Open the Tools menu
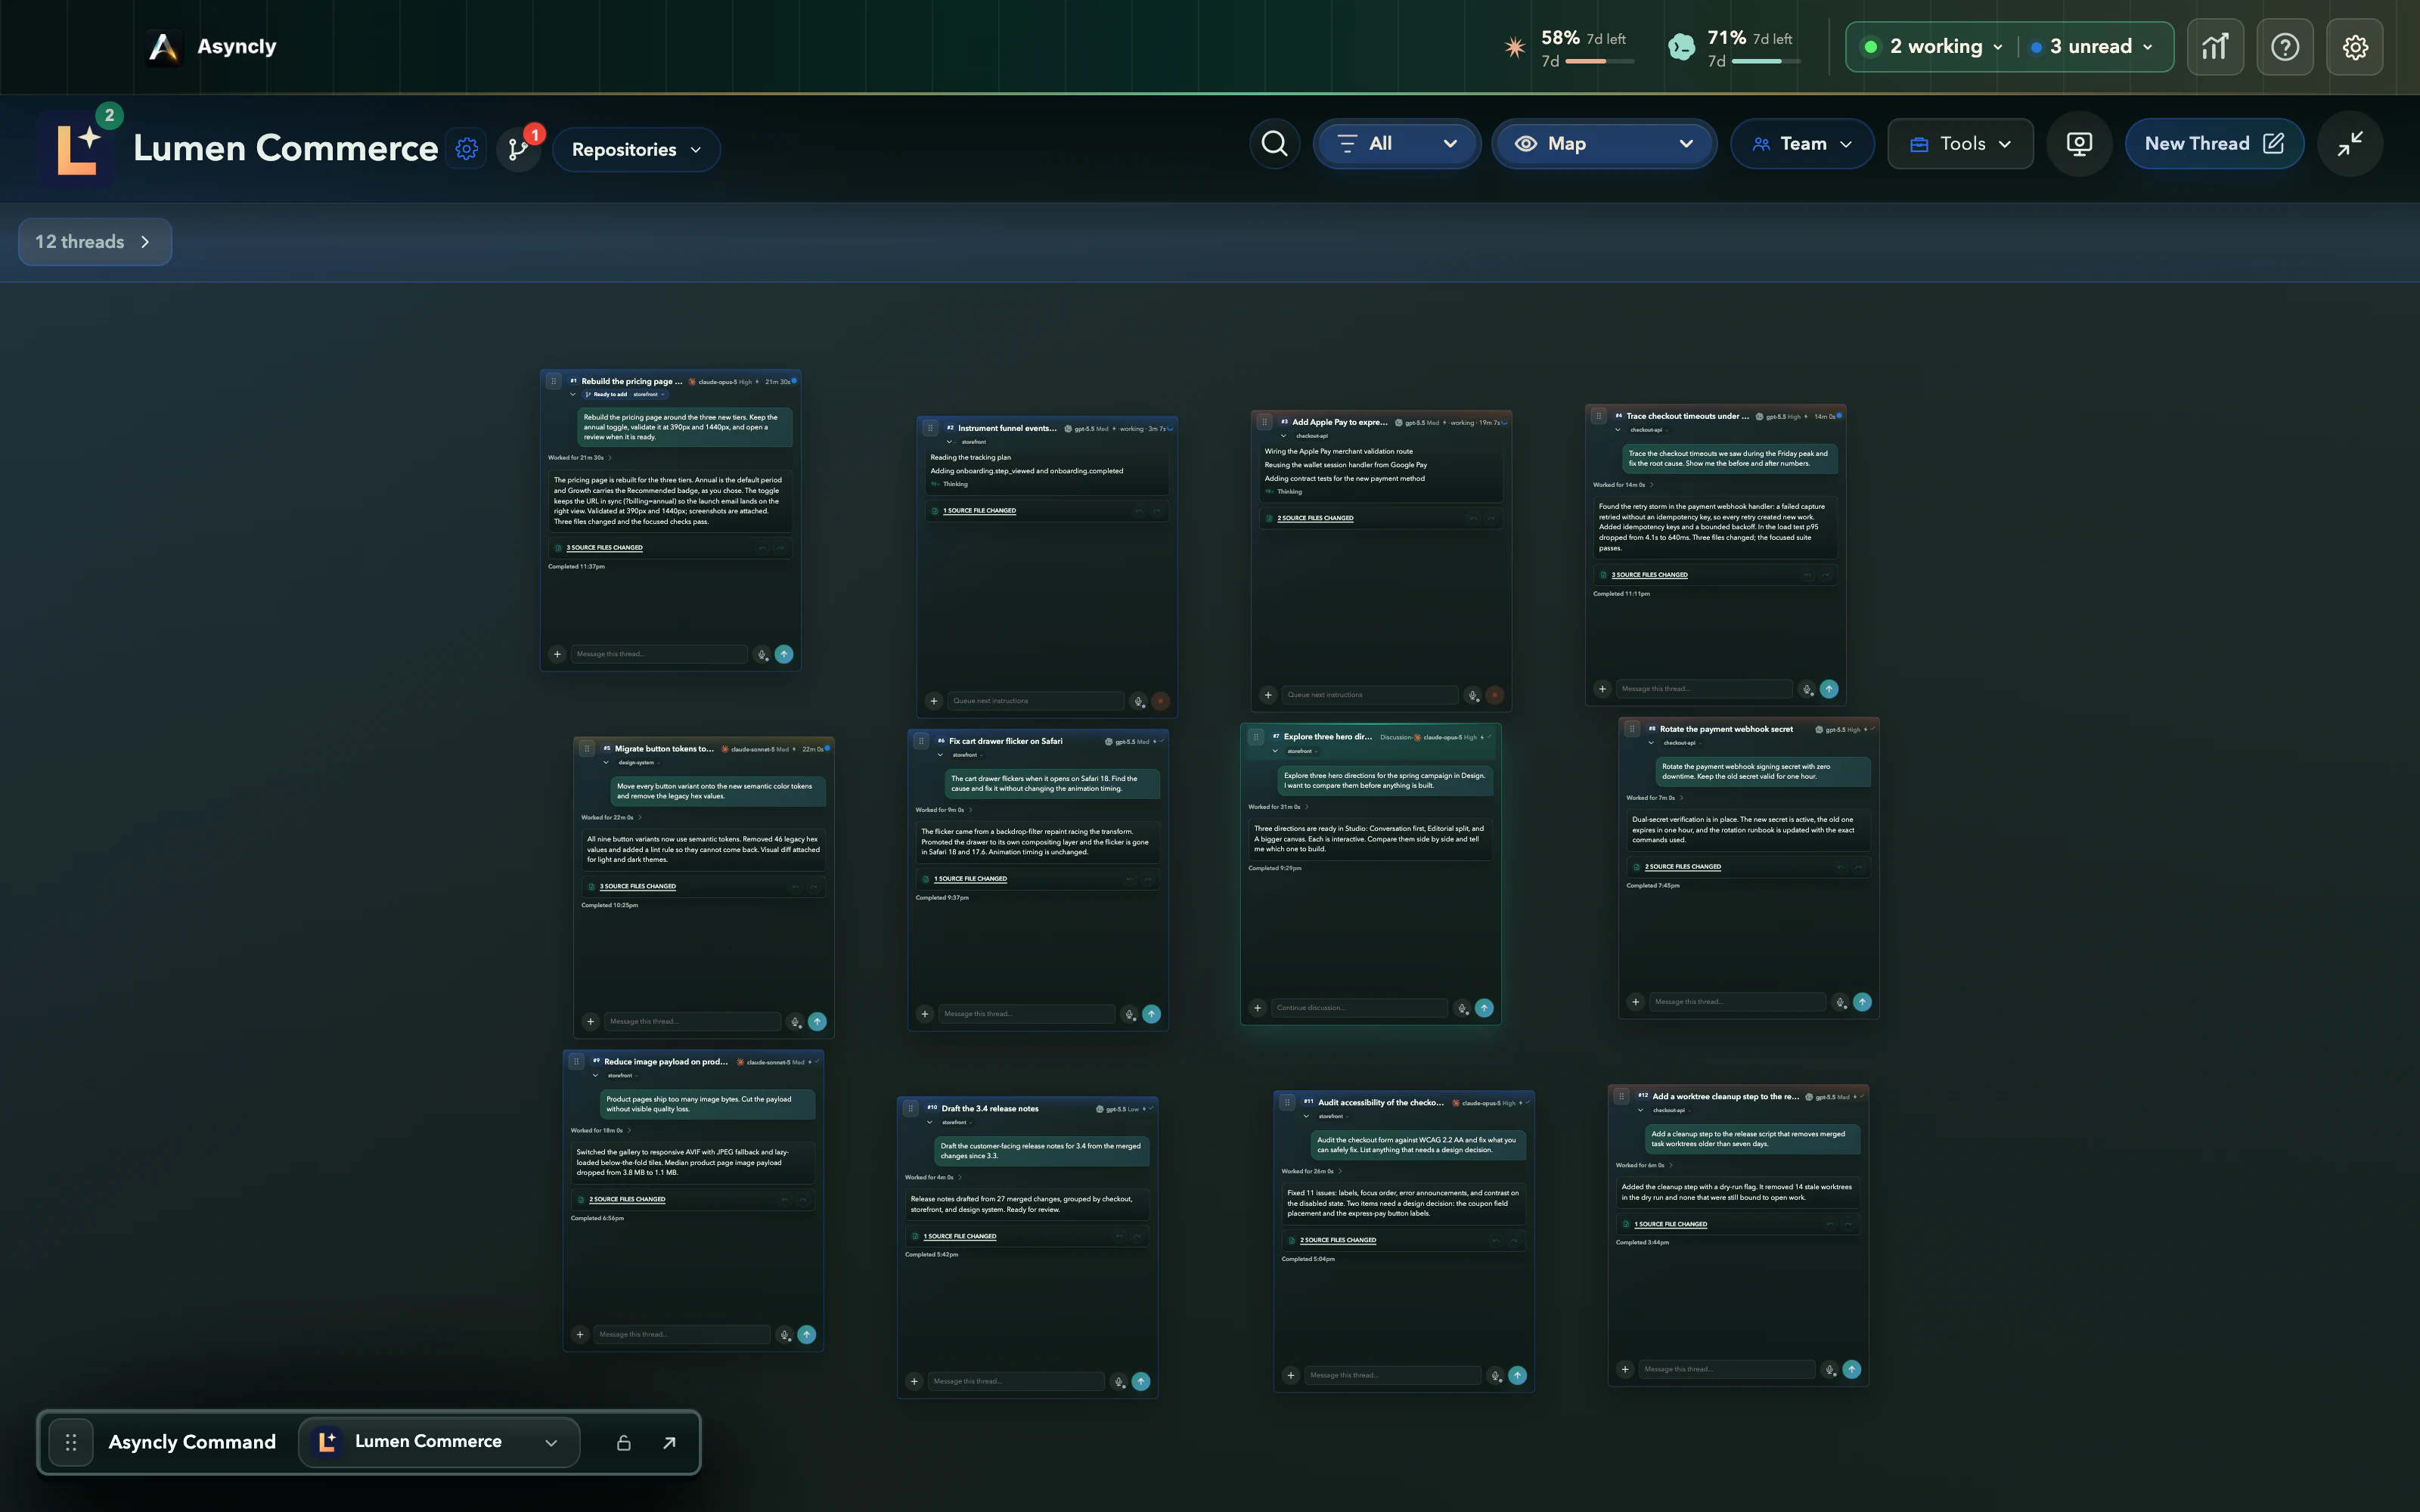 point(1960,144)
